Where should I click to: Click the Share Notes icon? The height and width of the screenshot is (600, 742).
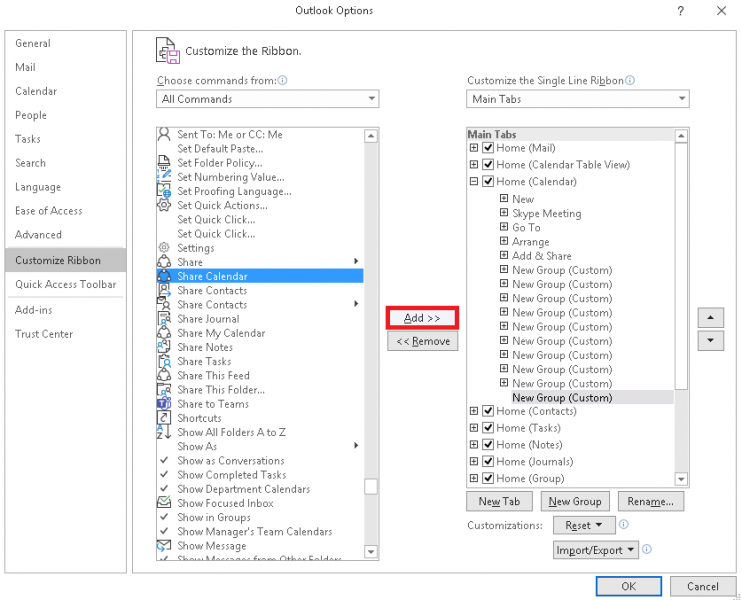164,347
